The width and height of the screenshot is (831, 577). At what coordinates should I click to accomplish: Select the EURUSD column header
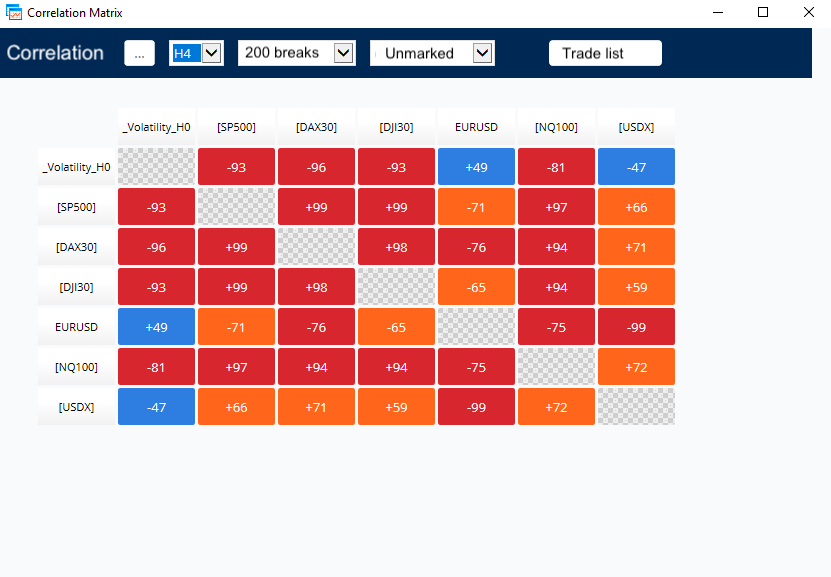click(x=476, y=127)
